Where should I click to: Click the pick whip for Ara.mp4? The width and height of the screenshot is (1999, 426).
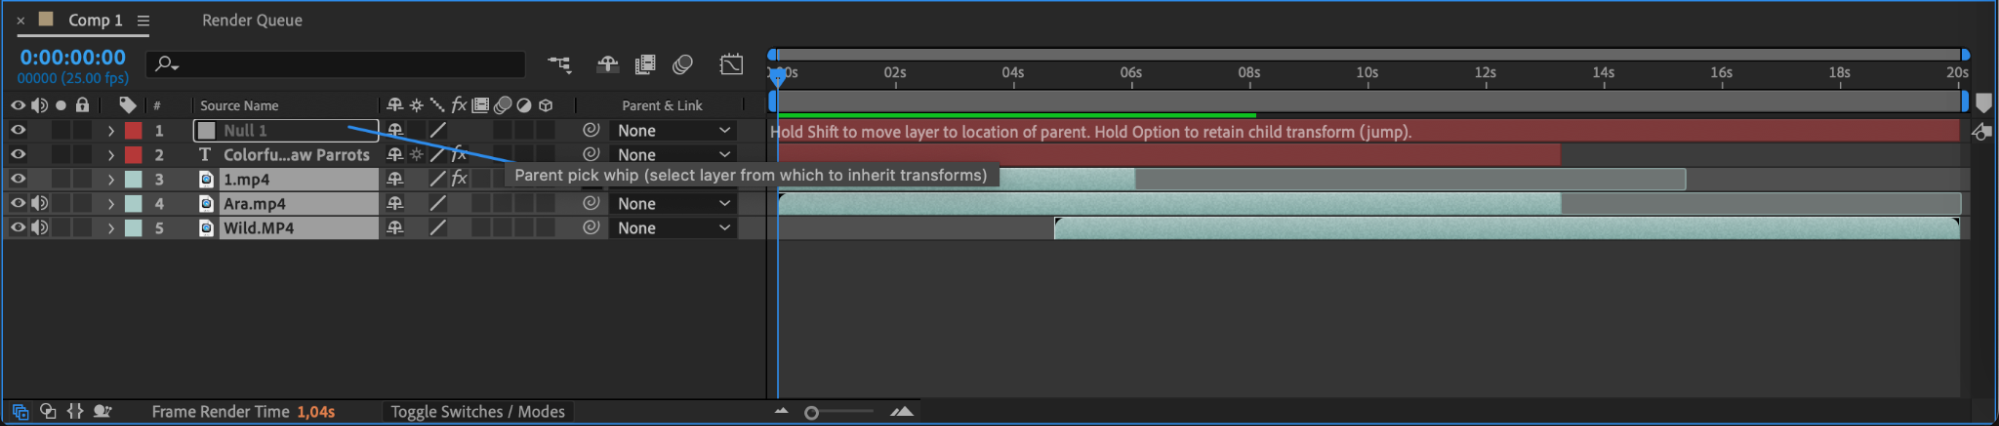[x=591, y=203]
